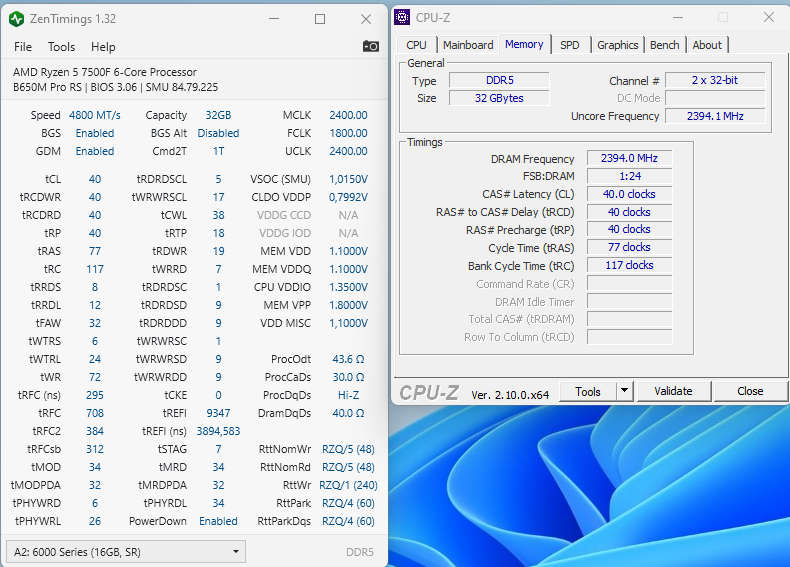Click the processor name AMD Ryzen 5 7500F

105,72
